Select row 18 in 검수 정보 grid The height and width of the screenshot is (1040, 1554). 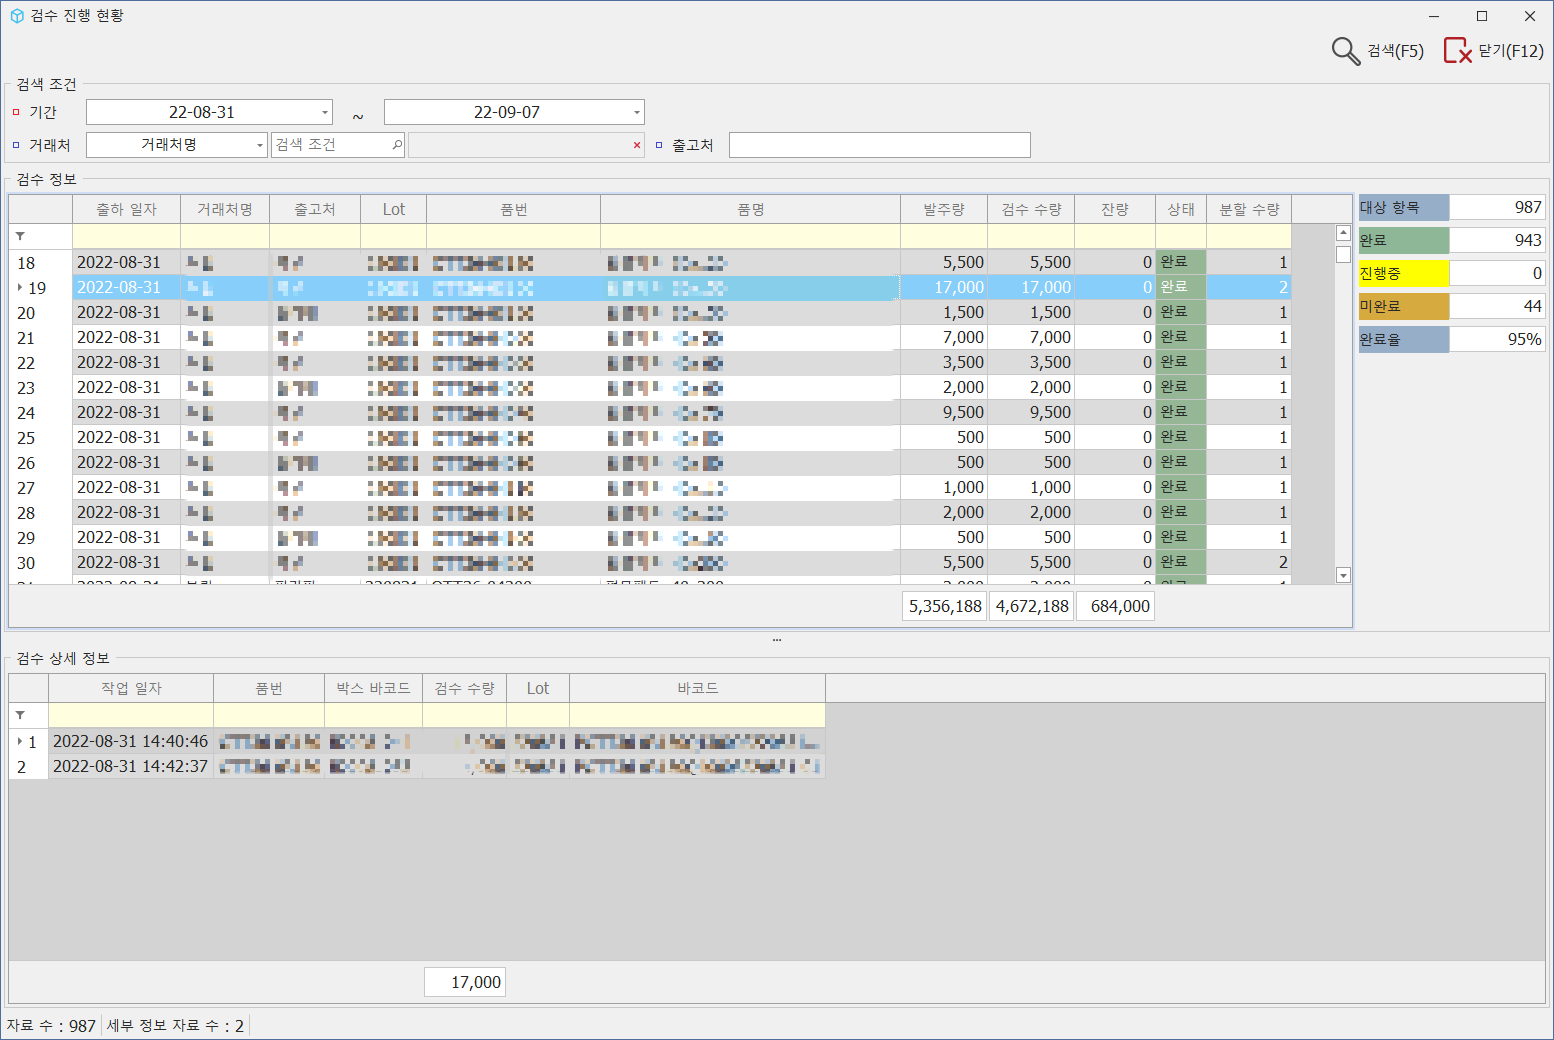coord(651,262)
